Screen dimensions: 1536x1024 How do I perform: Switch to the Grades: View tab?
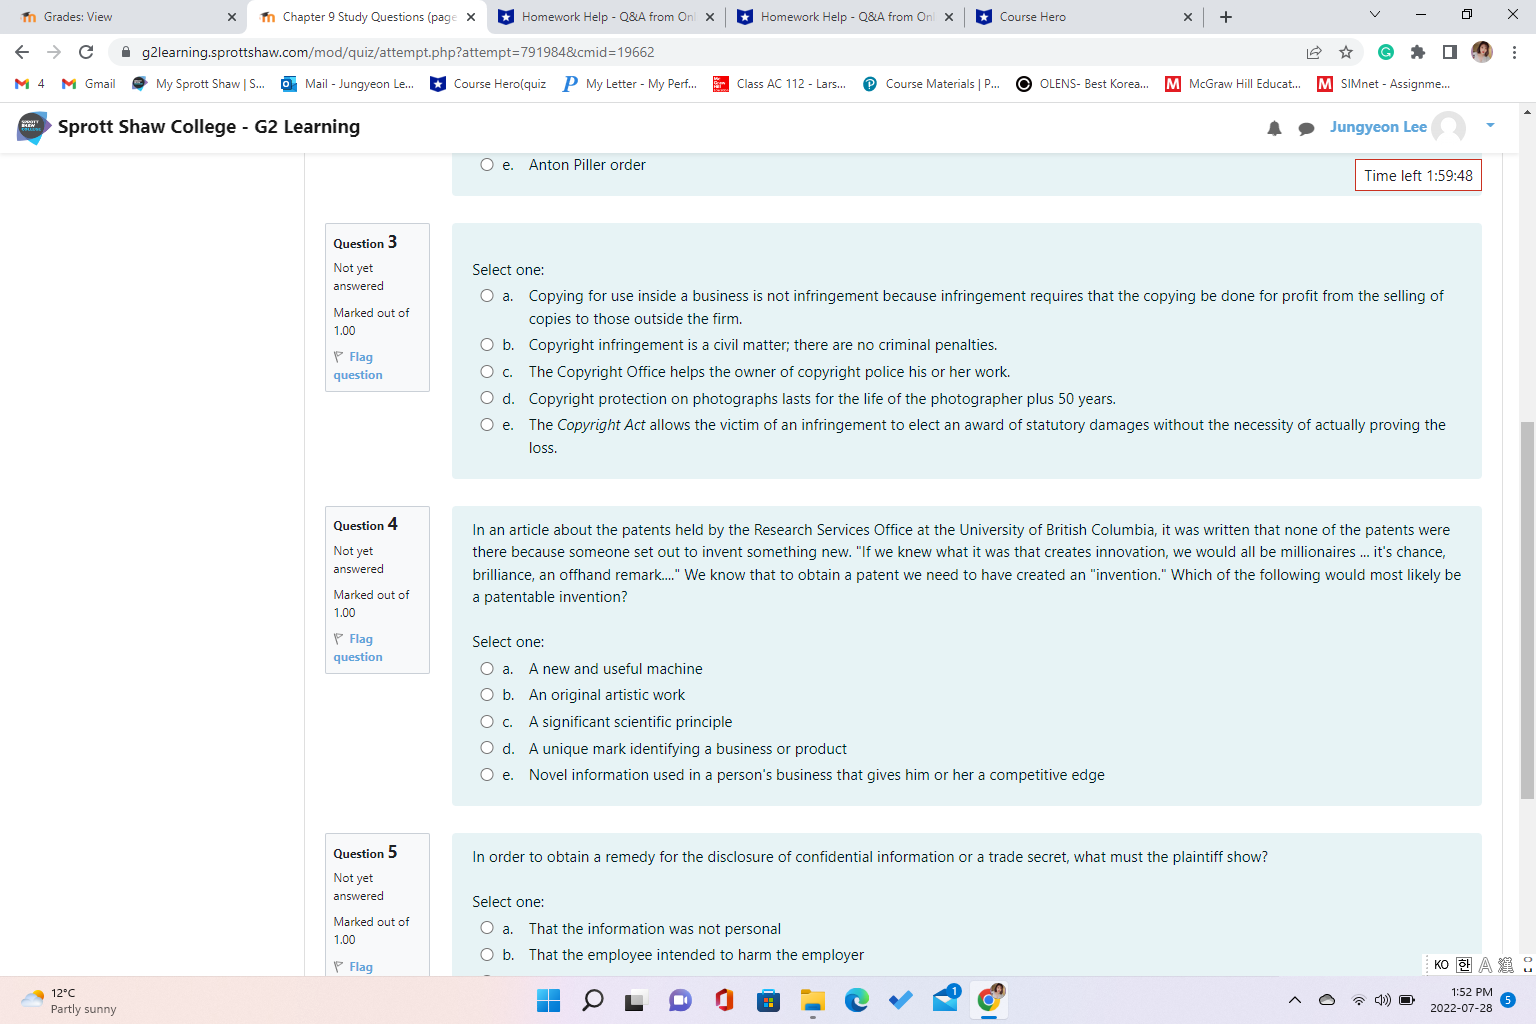tap(120, 16)
